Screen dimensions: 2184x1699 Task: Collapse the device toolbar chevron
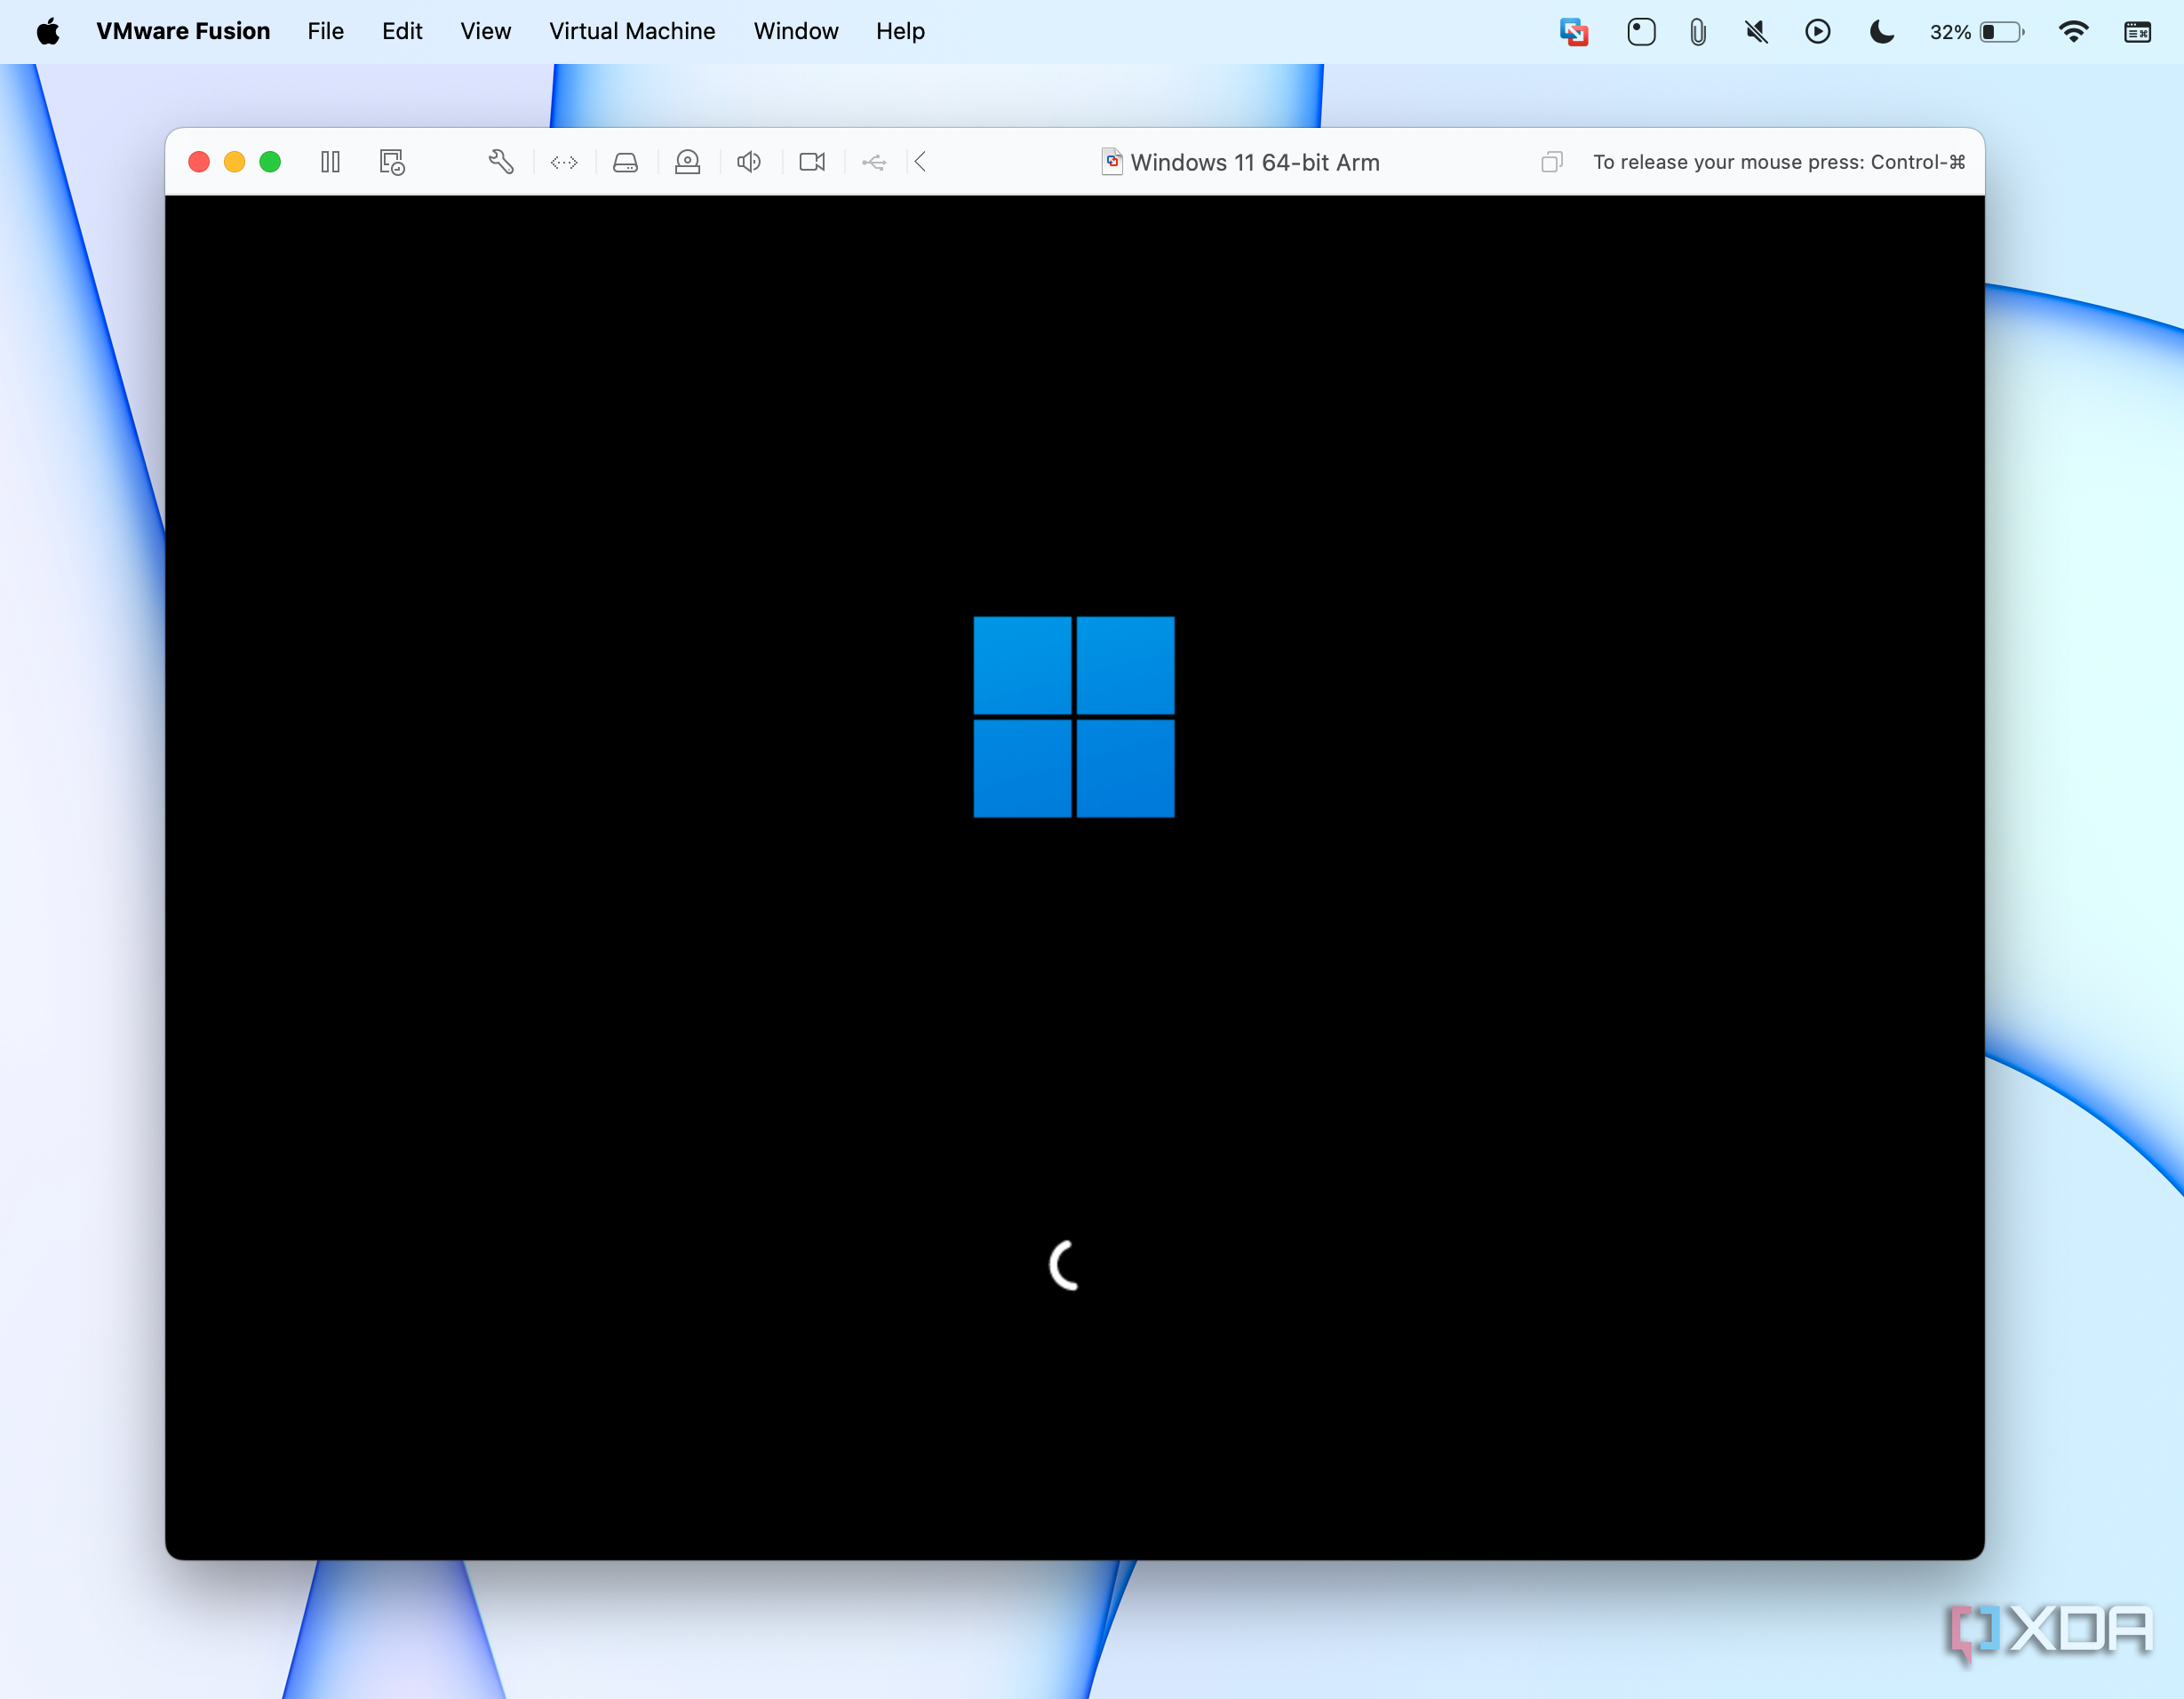point(920,162)
